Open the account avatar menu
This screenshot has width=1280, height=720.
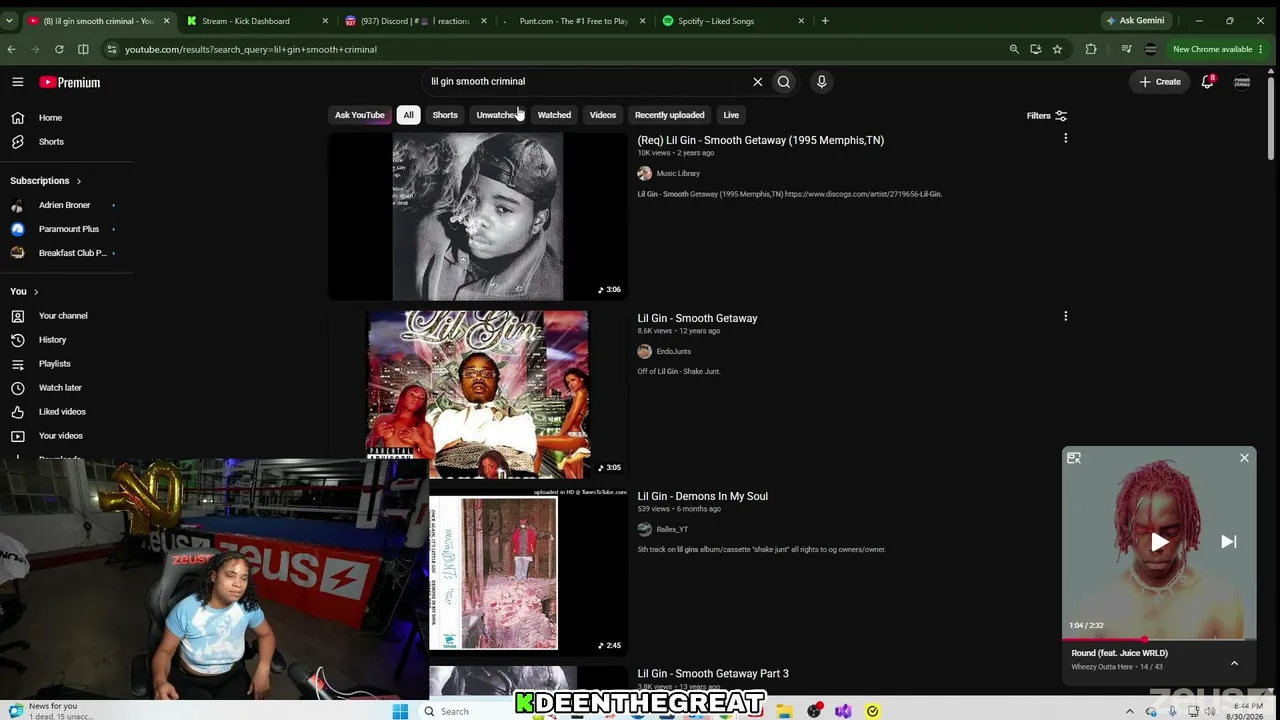(1242, 82)
